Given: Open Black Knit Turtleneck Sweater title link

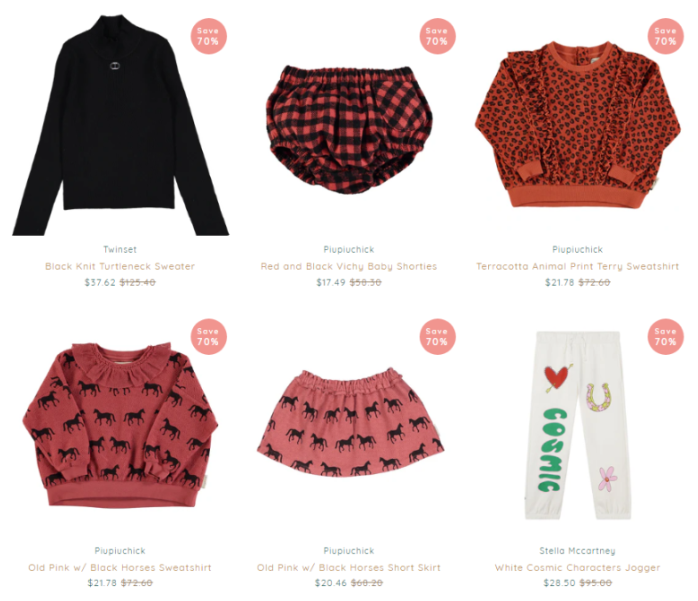Looking at the screenshot, I should [120, 266].
